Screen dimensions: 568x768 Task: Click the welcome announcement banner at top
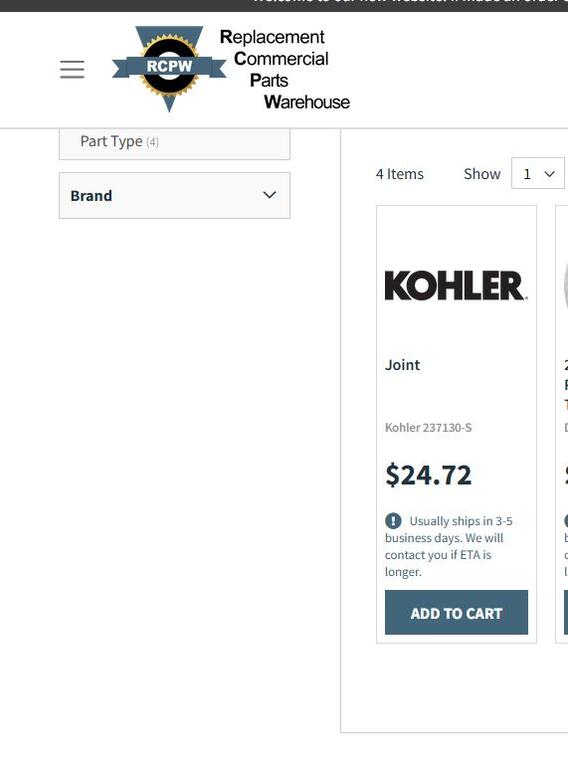click(284, 5)
